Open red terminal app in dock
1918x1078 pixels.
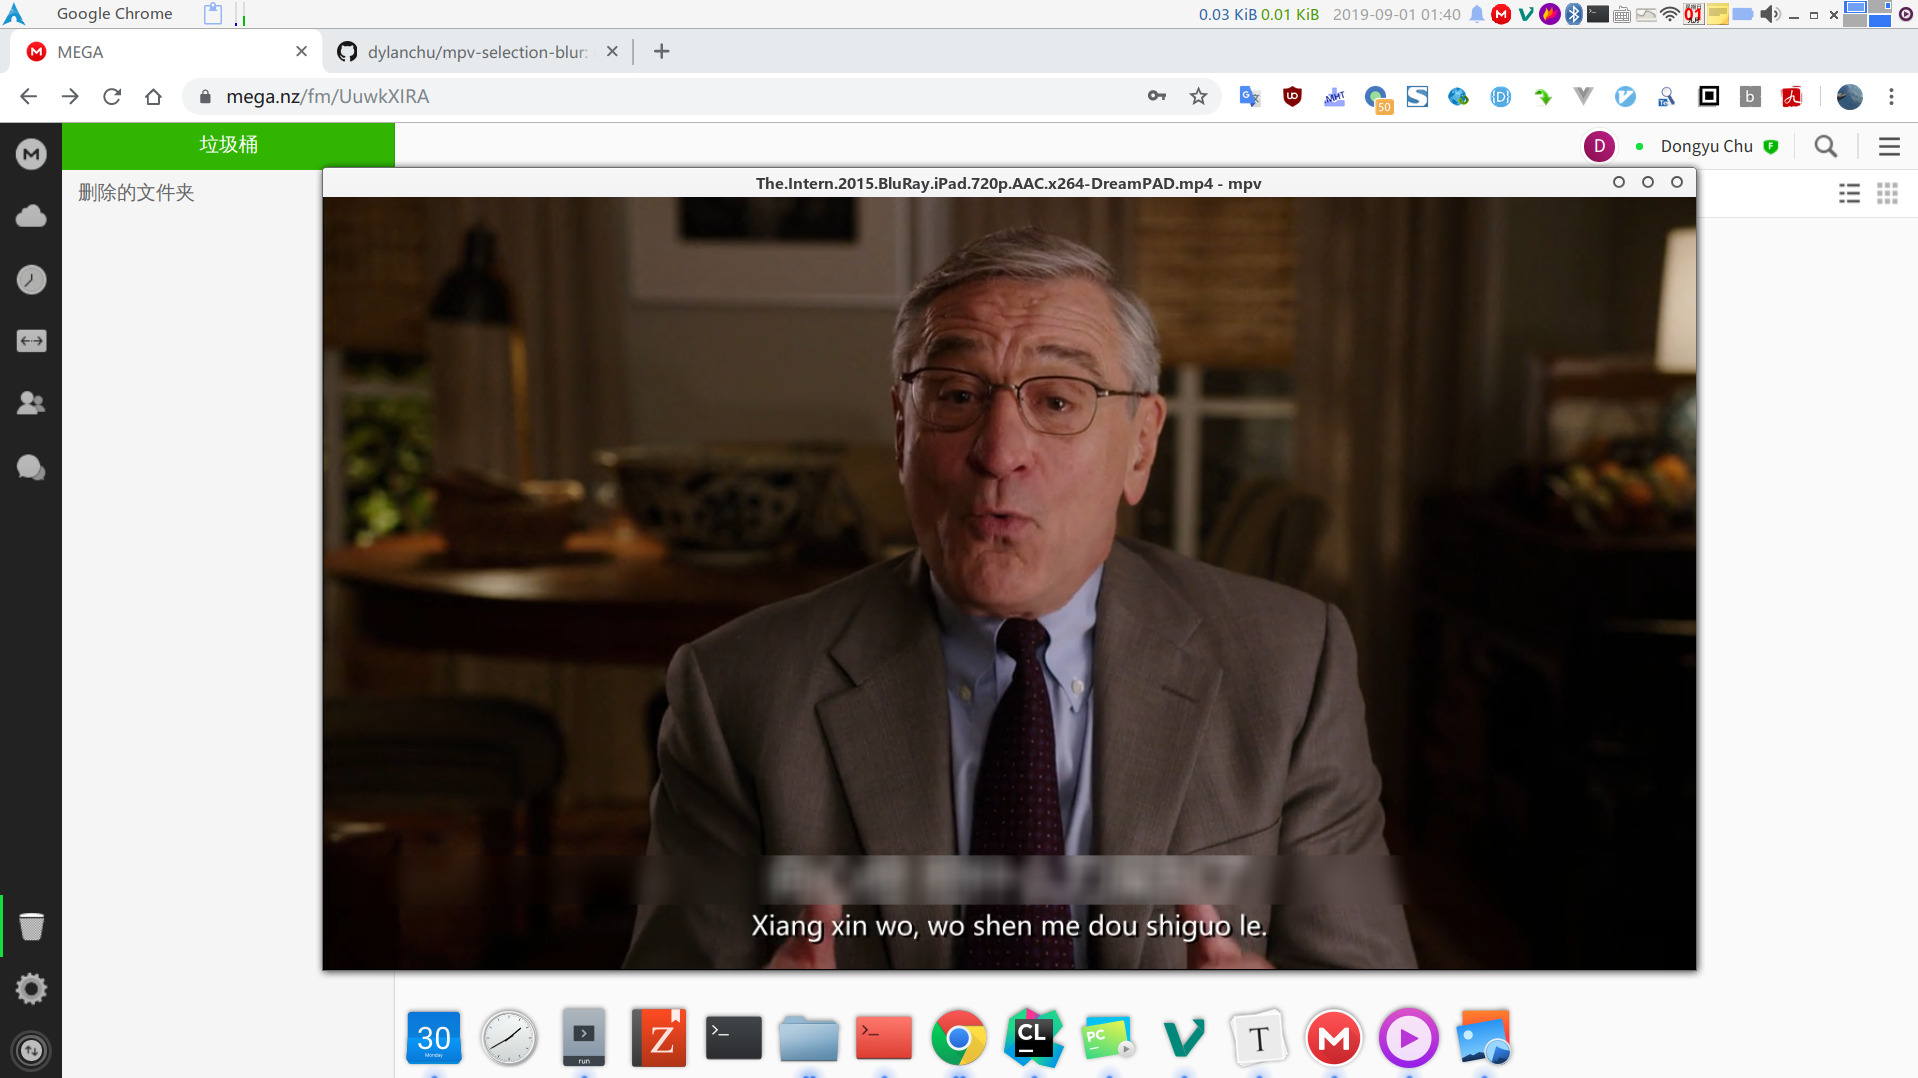point(884,1038)
